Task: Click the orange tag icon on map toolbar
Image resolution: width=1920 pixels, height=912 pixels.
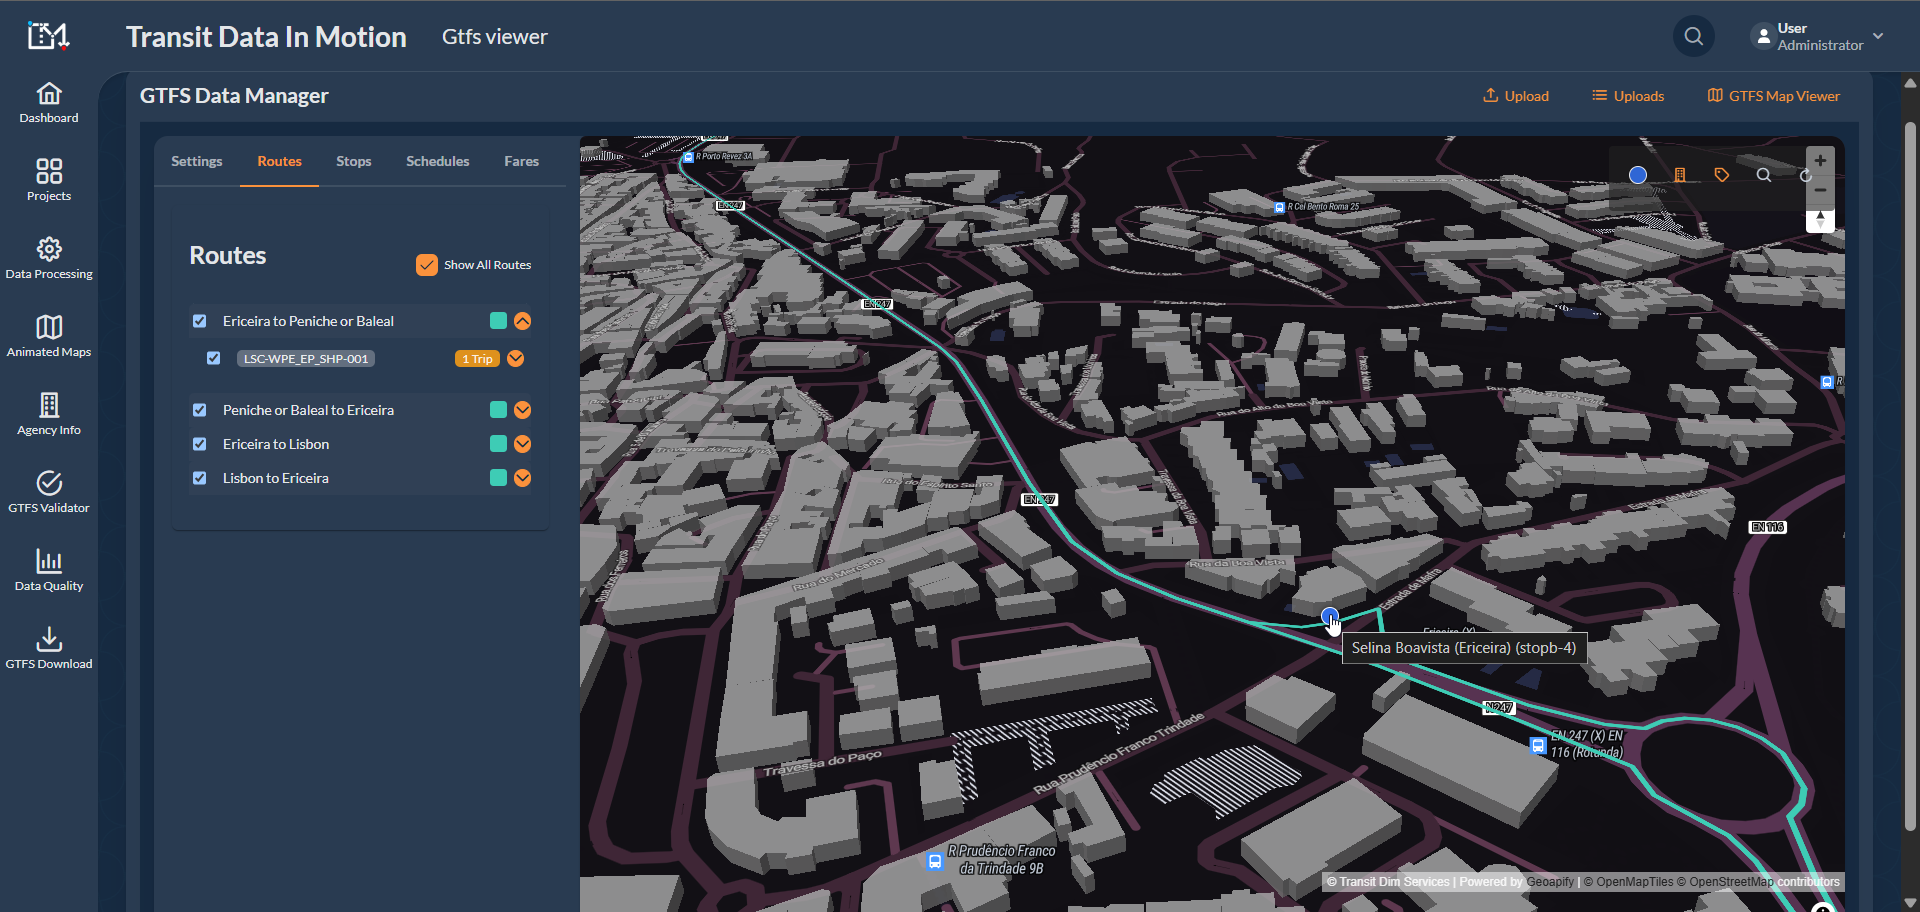Action: coord(1721,175)
